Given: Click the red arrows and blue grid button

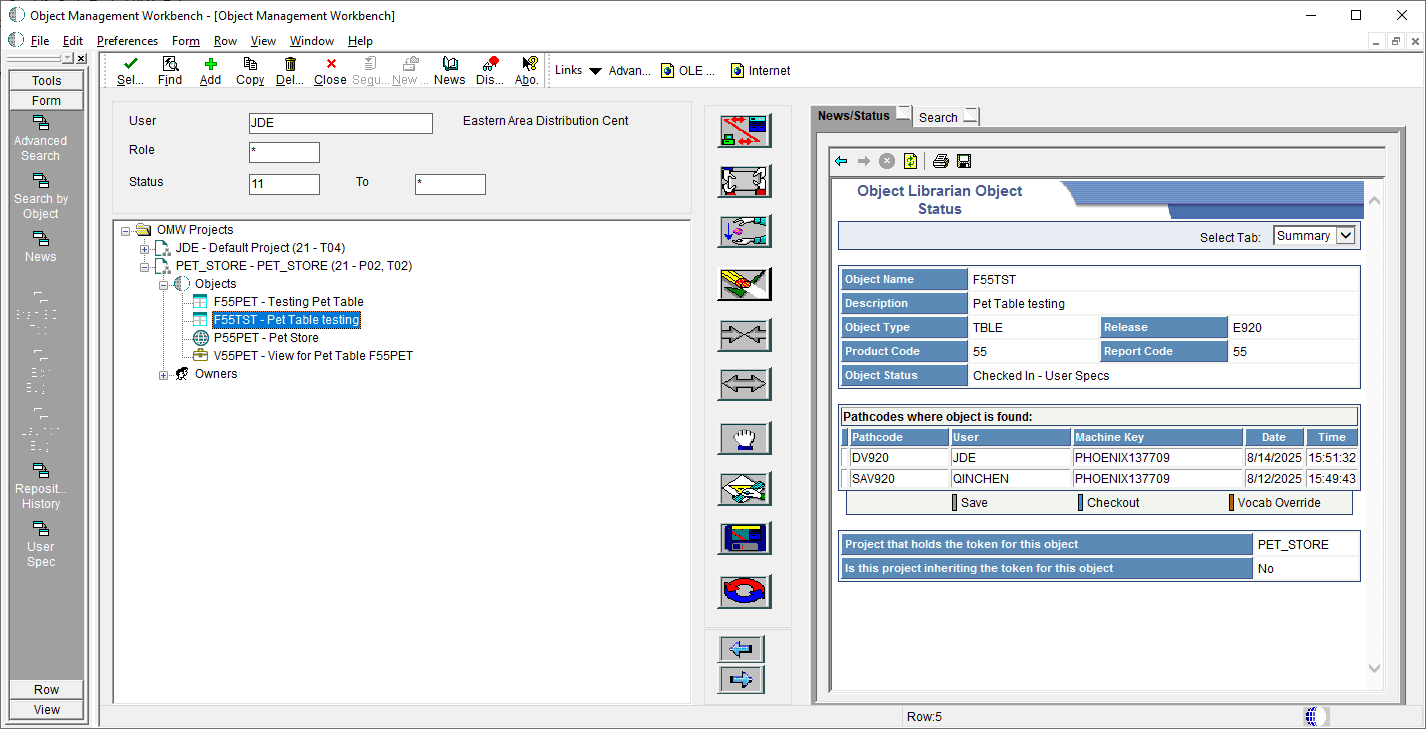Looking at the screenshot, I should (745, 132).
